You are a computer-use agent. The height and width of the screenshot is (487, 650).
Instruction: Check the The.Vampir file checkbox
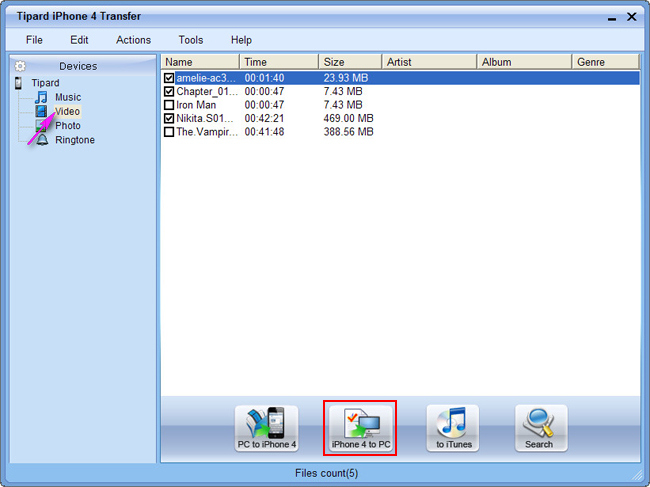coord(169,132)
